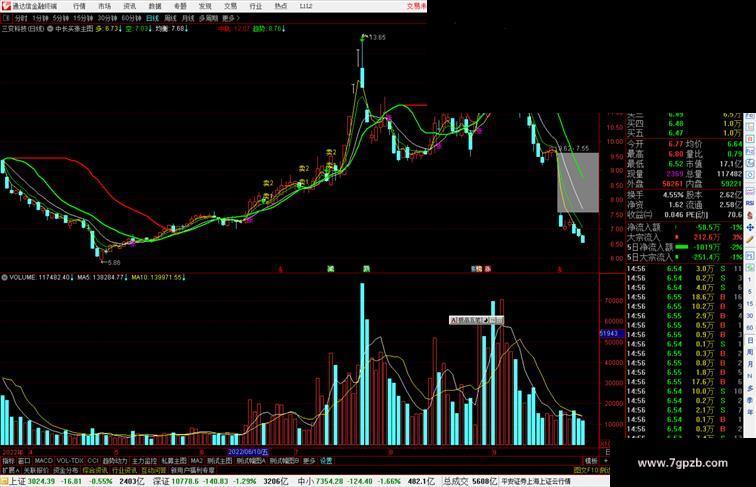Expand the 扩展 panel
The width and height of the screenshot is (756, 487).
(10, 470)
